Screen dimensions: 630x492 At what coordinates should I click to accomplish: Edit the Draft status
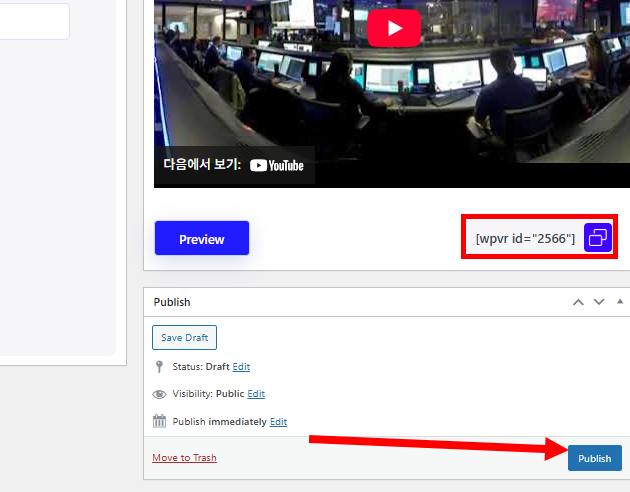click(x=241, y=367)
